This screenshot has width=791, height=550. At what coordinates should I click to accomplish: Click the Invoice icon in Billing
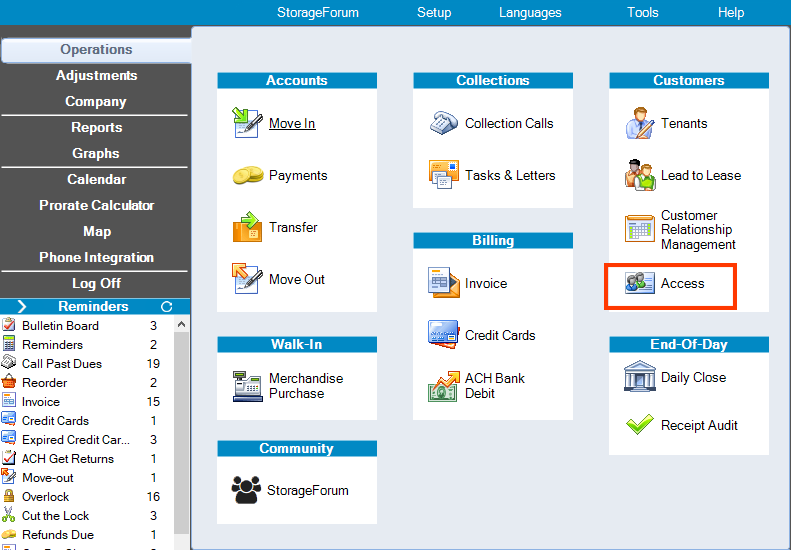point(443,283)
